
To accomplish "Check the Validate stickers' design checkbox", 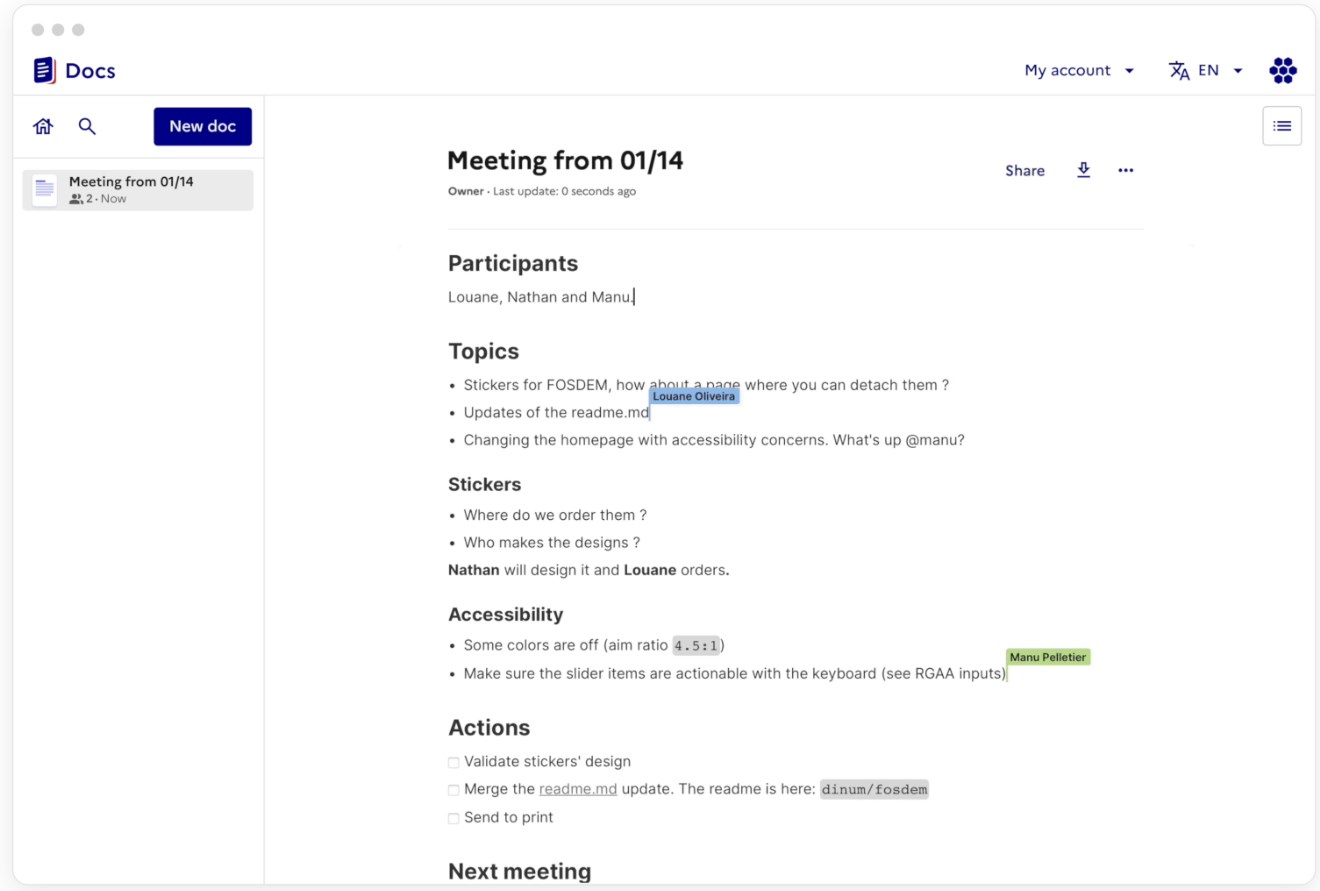I will tap(453, 761).
